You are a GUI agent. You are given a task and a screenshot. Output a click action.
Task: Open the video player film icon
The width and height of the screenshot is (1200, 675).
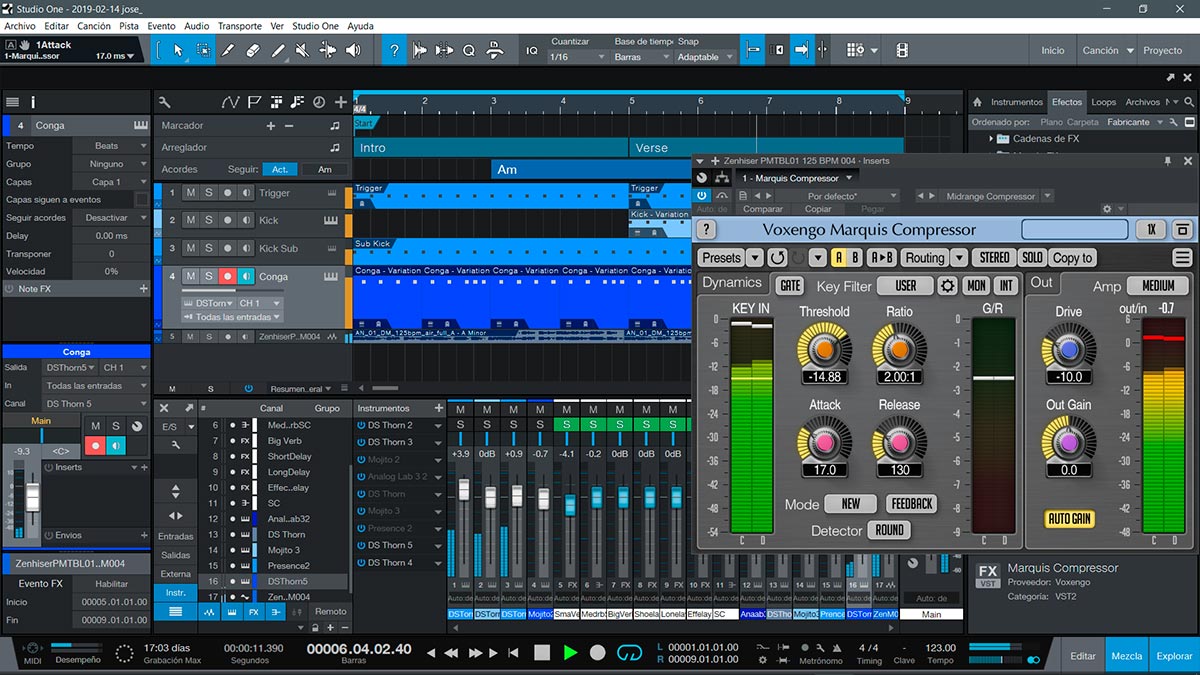pyautogui.click(x=902, y=50)
